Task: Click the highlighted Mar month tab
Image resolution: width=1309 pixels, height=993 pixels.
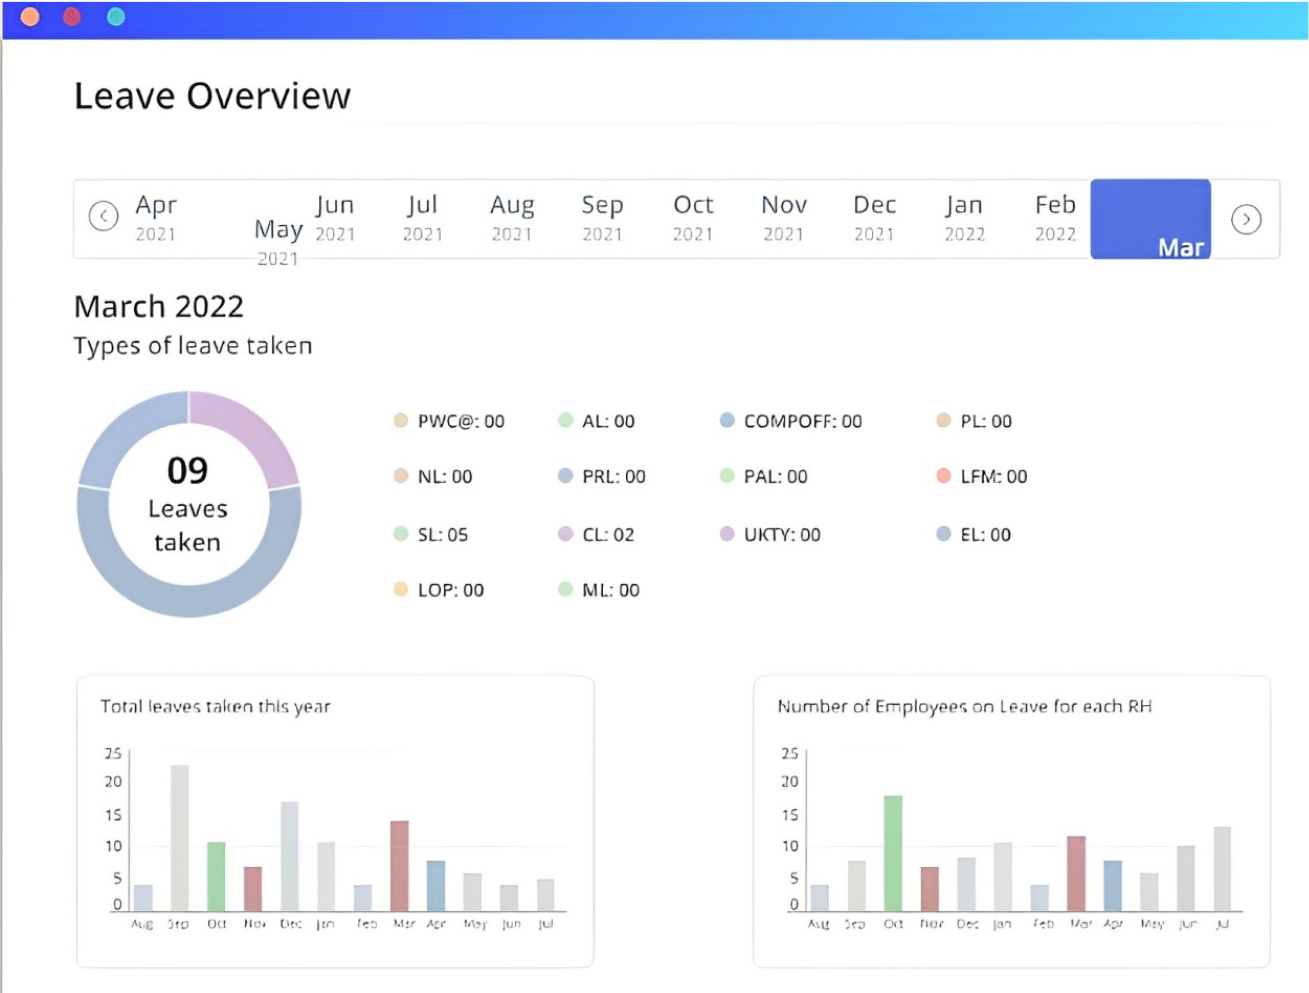Action: [1151, 219]
